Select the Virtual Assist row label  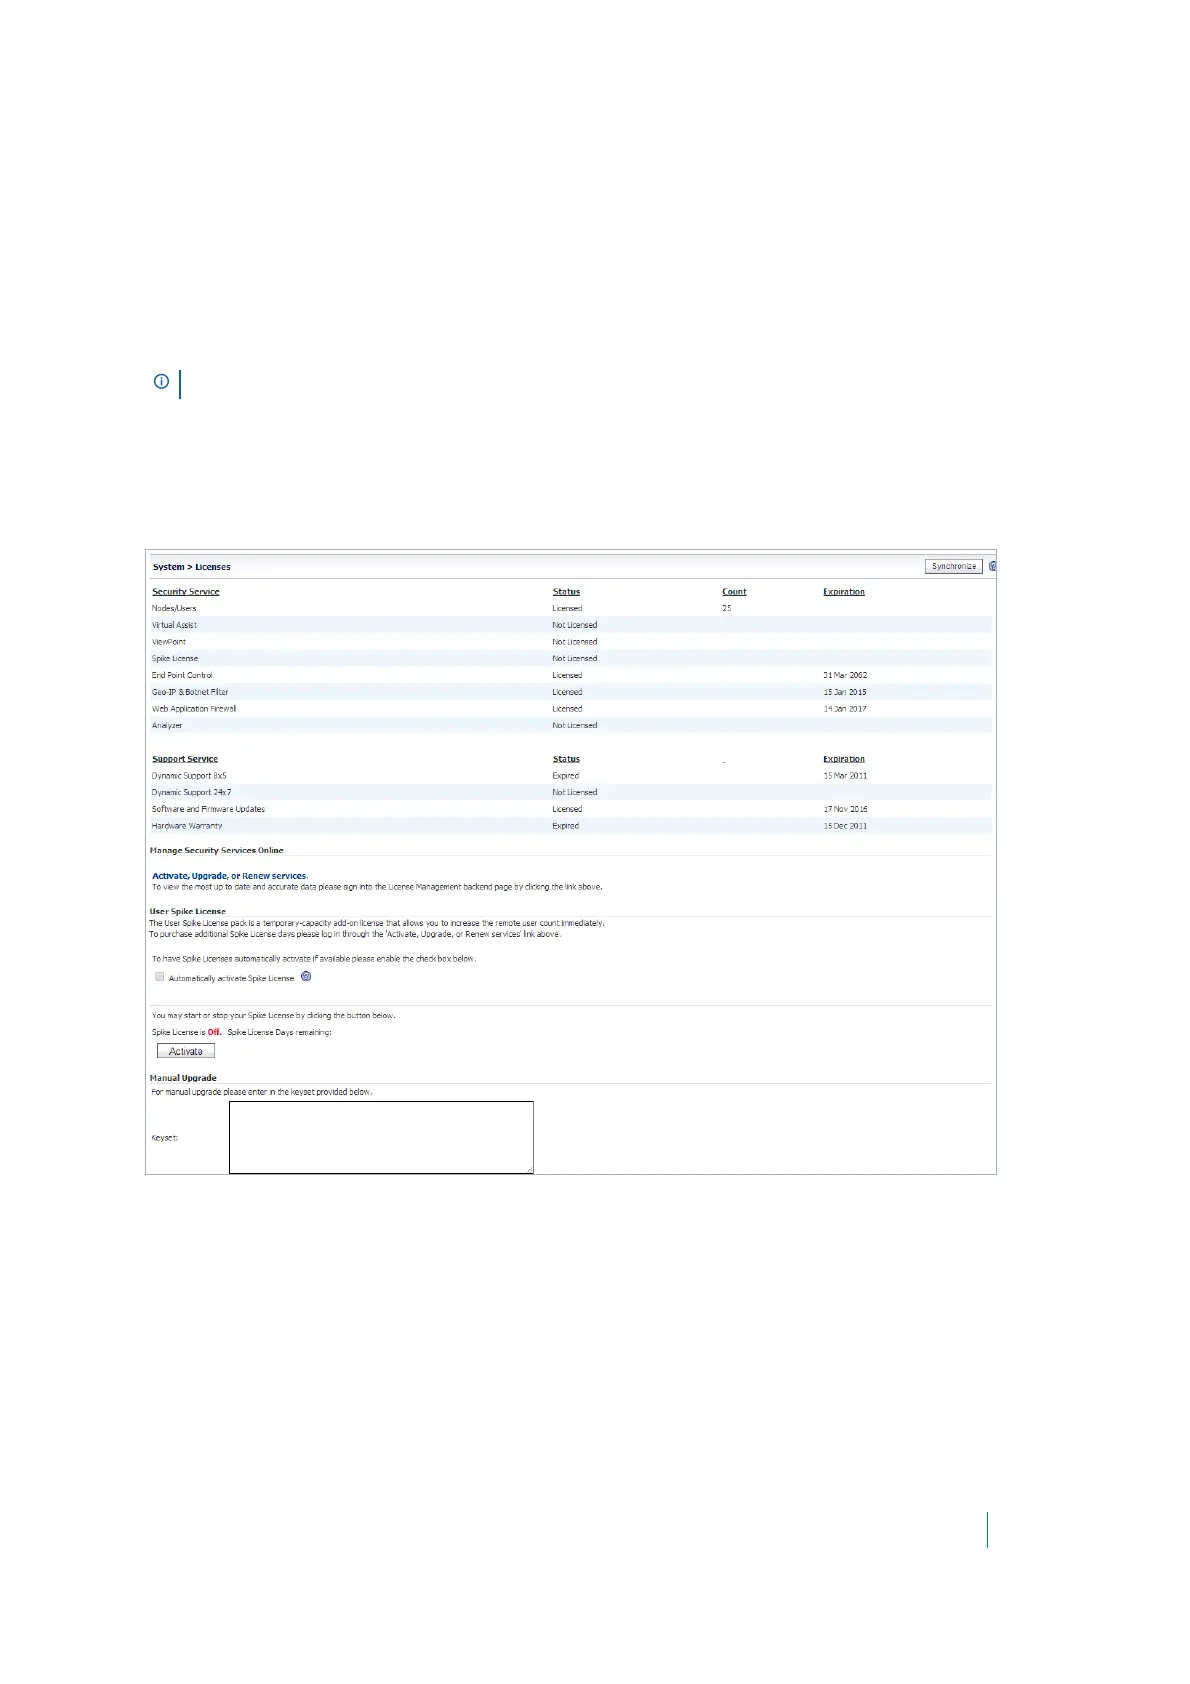point(174,625)
